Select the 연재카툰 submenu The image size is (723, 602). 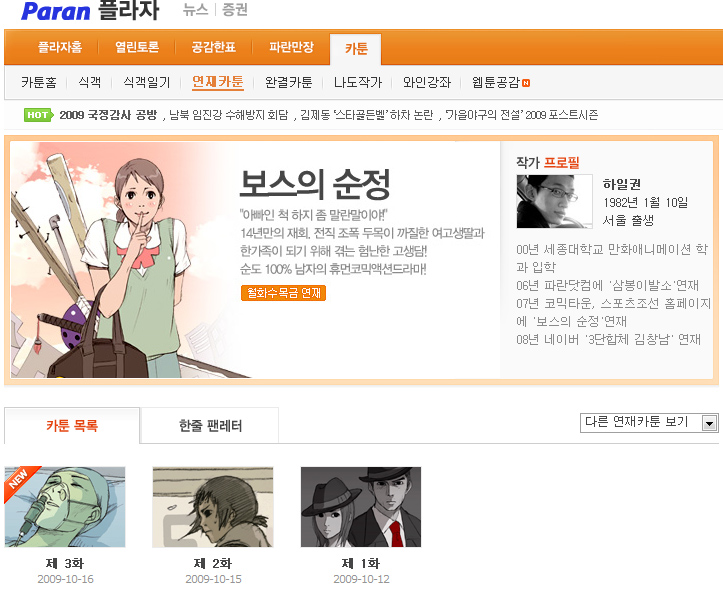[x=218, y=82]
